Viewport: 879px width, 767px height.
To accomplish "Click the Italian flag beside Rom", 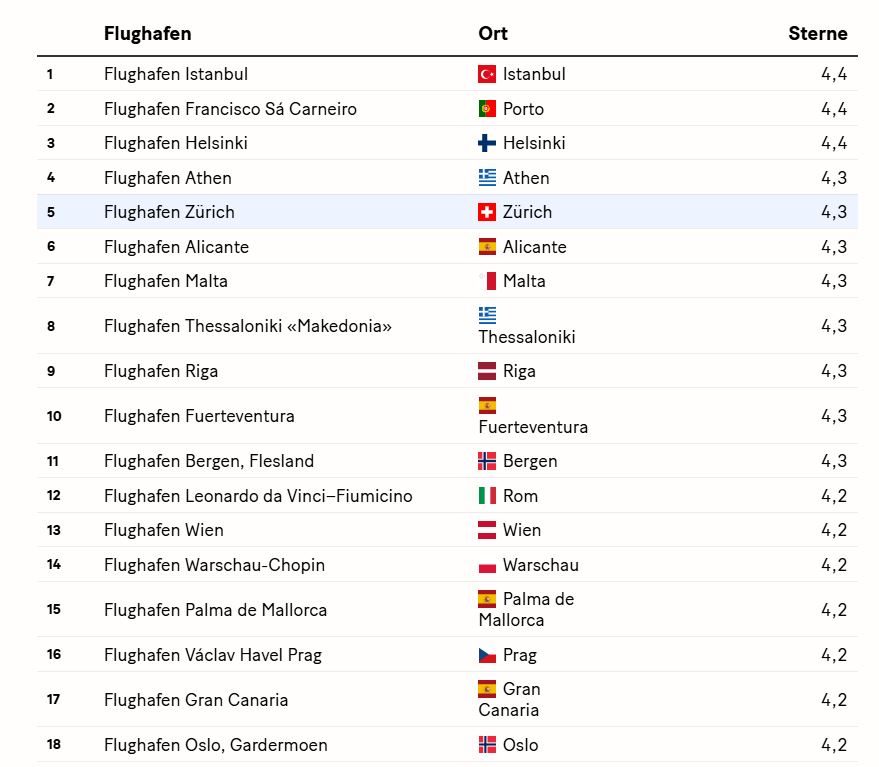I will (487, 496).
